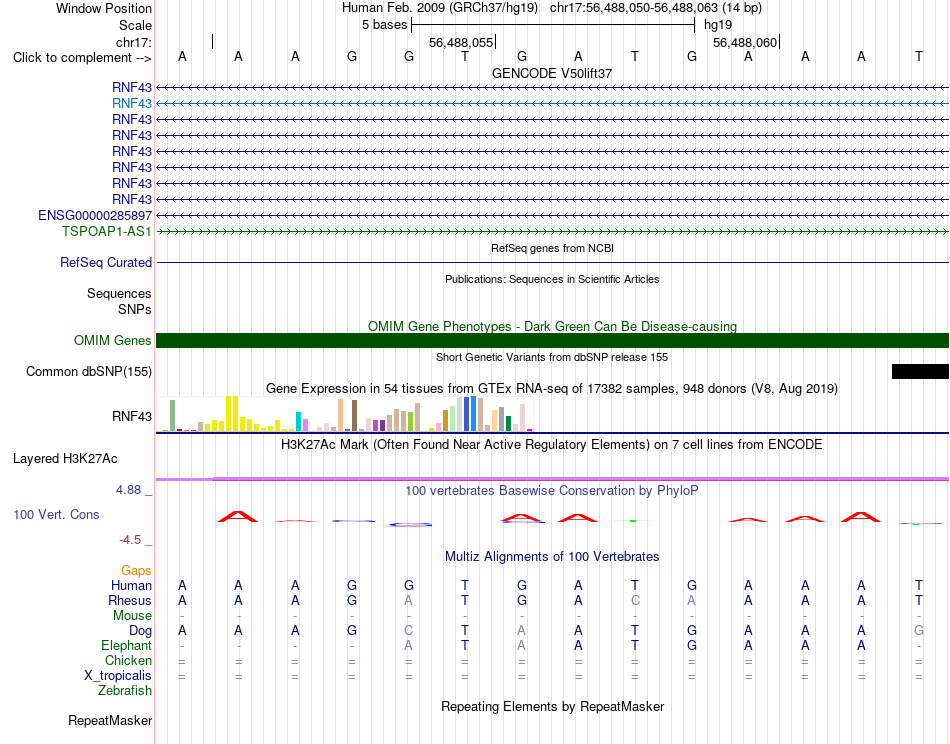This screenshot has width=950, height=744.
Task: Select the Layered H3K27Ac label
Action: [x=65, y=459]
